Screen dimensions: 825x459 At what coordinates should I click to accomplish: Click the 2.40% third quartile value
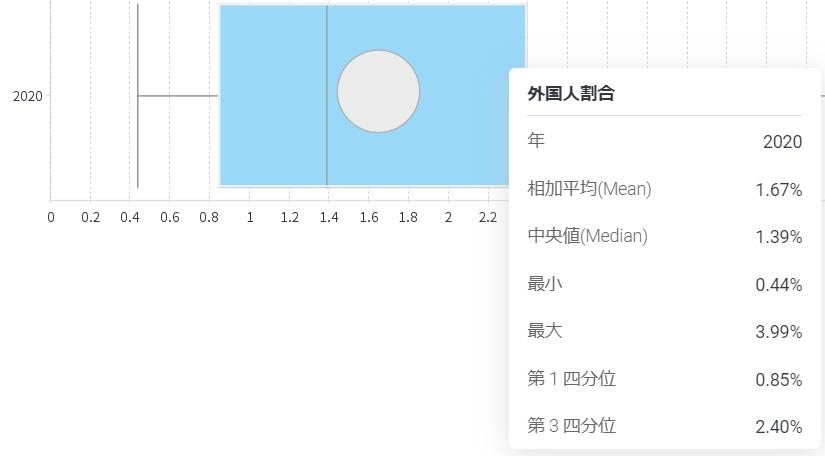[x=779, y=427]
